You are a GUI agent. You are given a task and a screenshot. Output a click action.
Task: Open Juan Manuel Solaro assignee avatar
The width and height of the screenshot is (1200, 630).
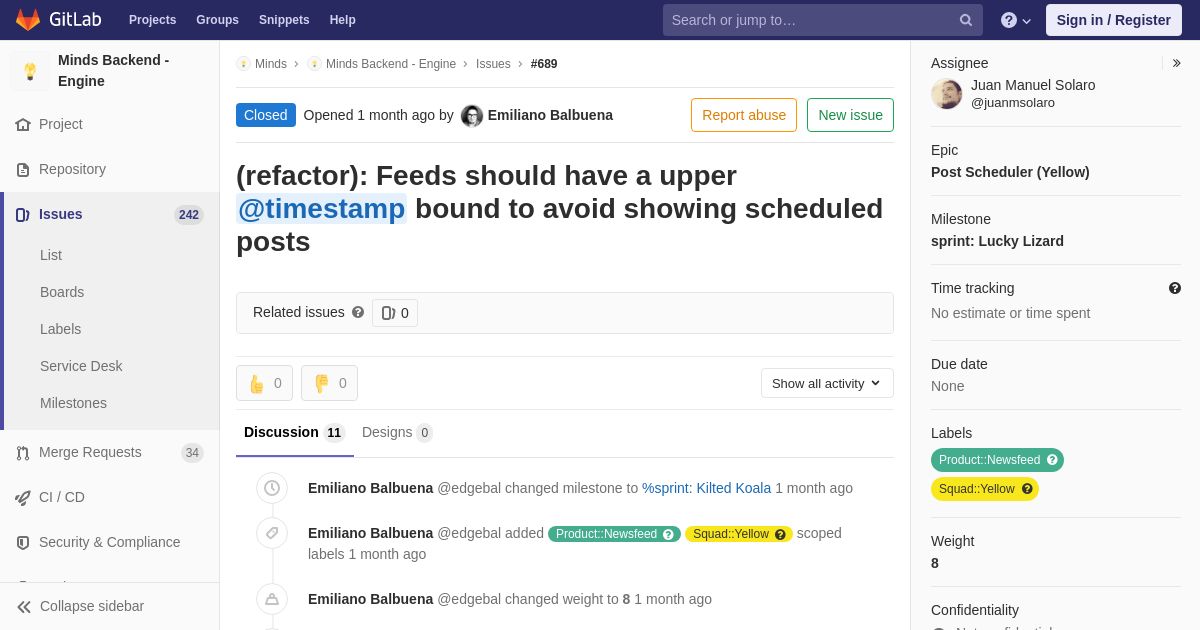(946, 94)
